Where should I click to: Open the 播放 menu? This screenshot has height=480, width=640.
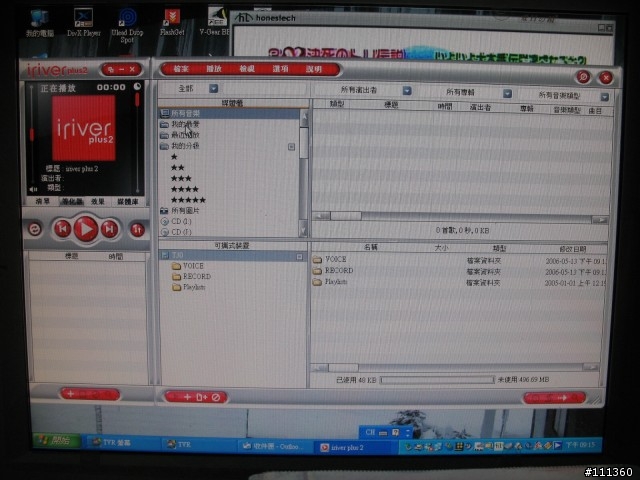214,69
